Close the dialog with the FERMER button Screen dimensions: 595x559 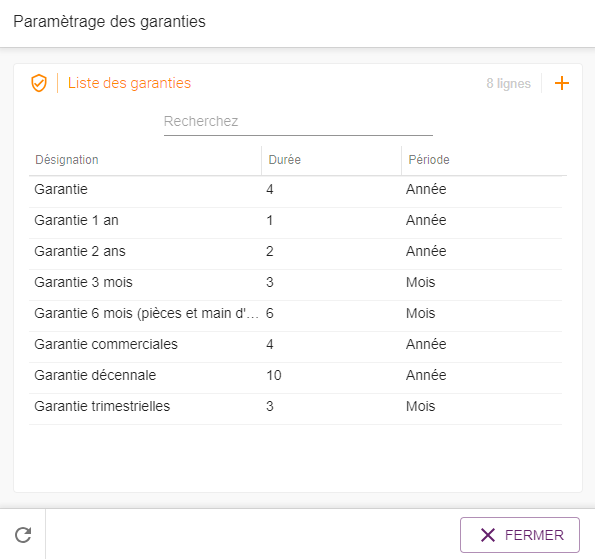[x=519, y=535]
